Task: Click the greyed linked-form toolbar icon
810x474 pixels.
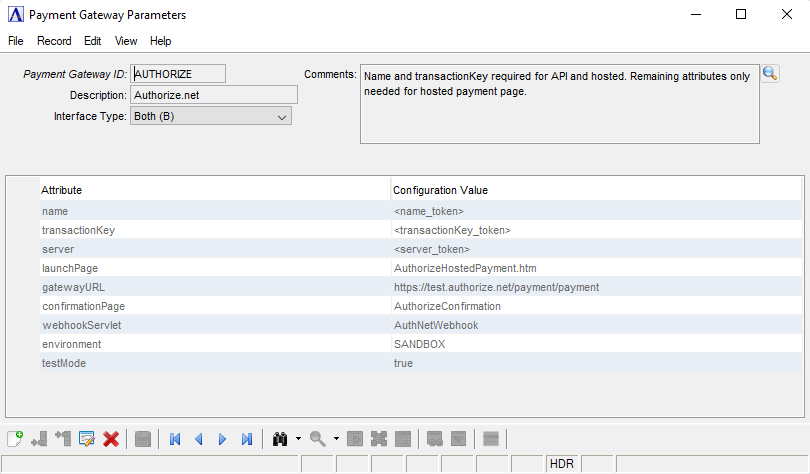Action: tap(435, 439)
